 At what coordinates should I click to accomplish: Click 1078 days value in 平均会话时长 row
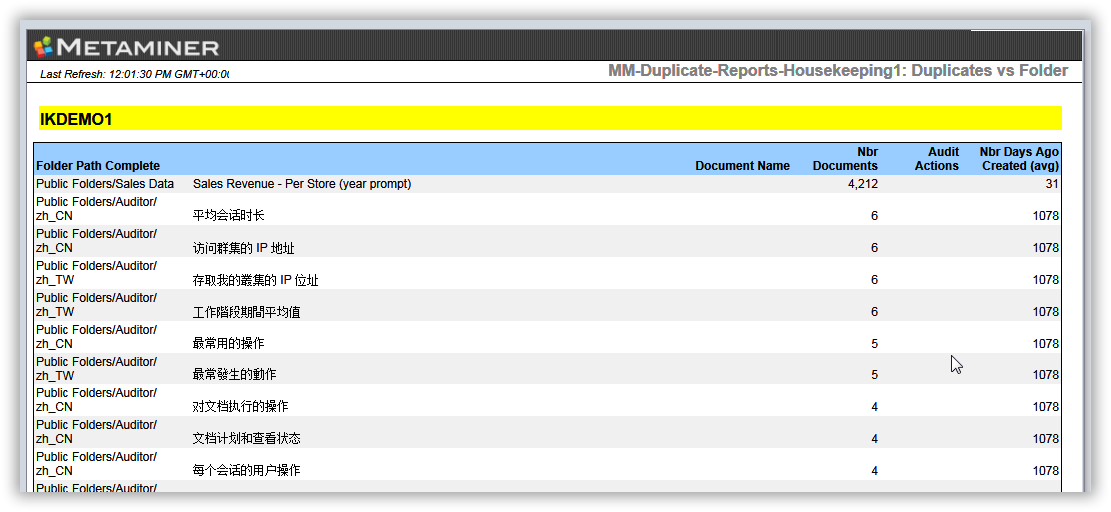pyautogui.click(x=1046, y=216)
